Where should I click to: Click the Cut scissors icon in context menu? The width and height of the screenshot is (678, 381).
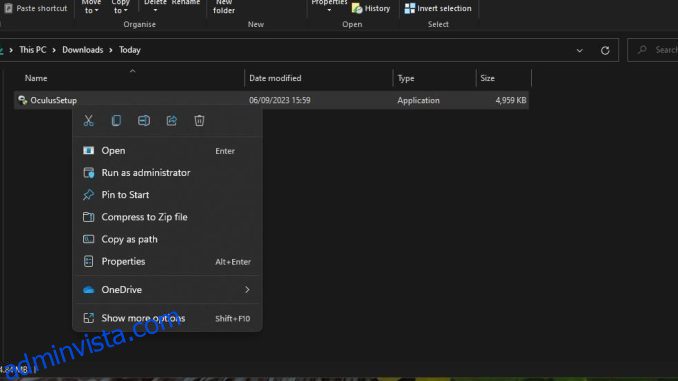tap(89, 121)
